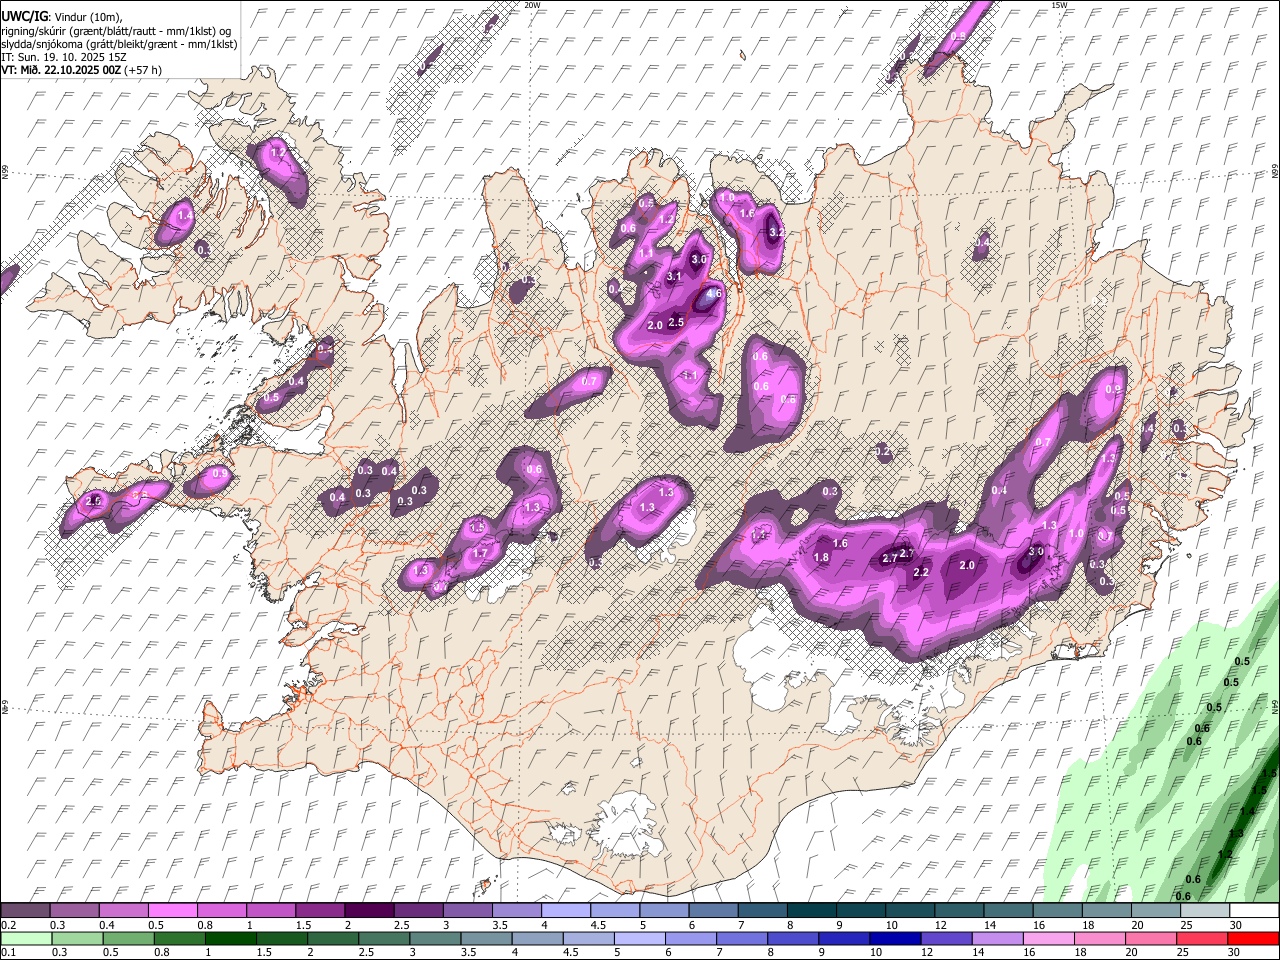Image resolution: width=1280 pixels, height=960 pixels.
Task: Select the red 30 swatch in the rain scale
Action: tap(1255, 939)
